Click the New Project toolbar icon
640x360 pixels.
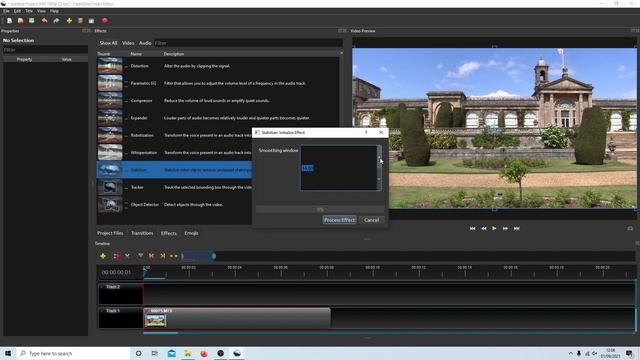click(9, 20)
